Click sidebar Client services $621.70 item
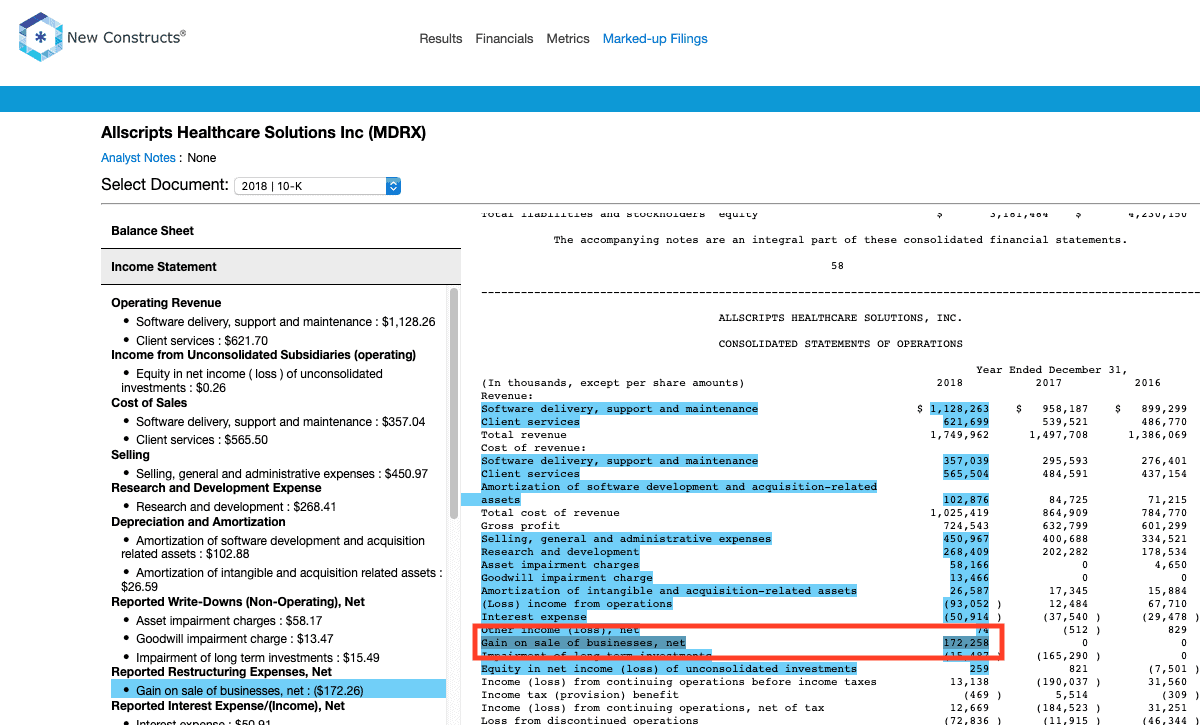Image resolution: width=1200 pixels, height=725 pixels. (204, 341)
